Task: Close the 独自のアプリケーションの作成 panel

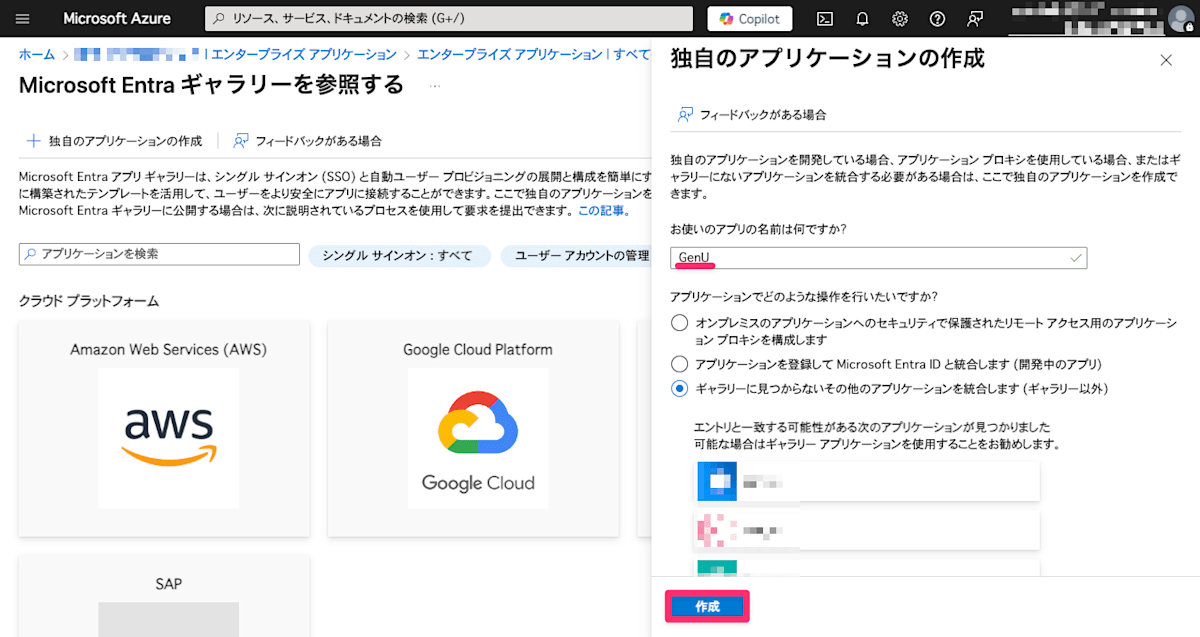Action: 1166,60
